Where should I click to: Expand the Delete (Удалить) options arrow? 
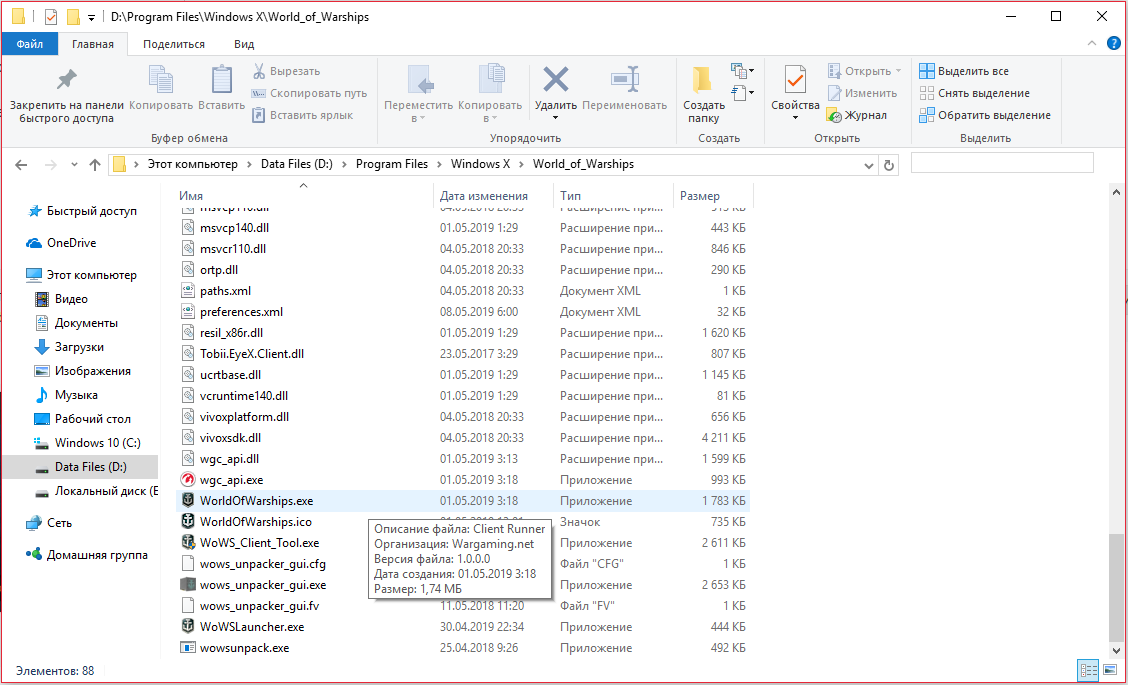click(555, 118)
